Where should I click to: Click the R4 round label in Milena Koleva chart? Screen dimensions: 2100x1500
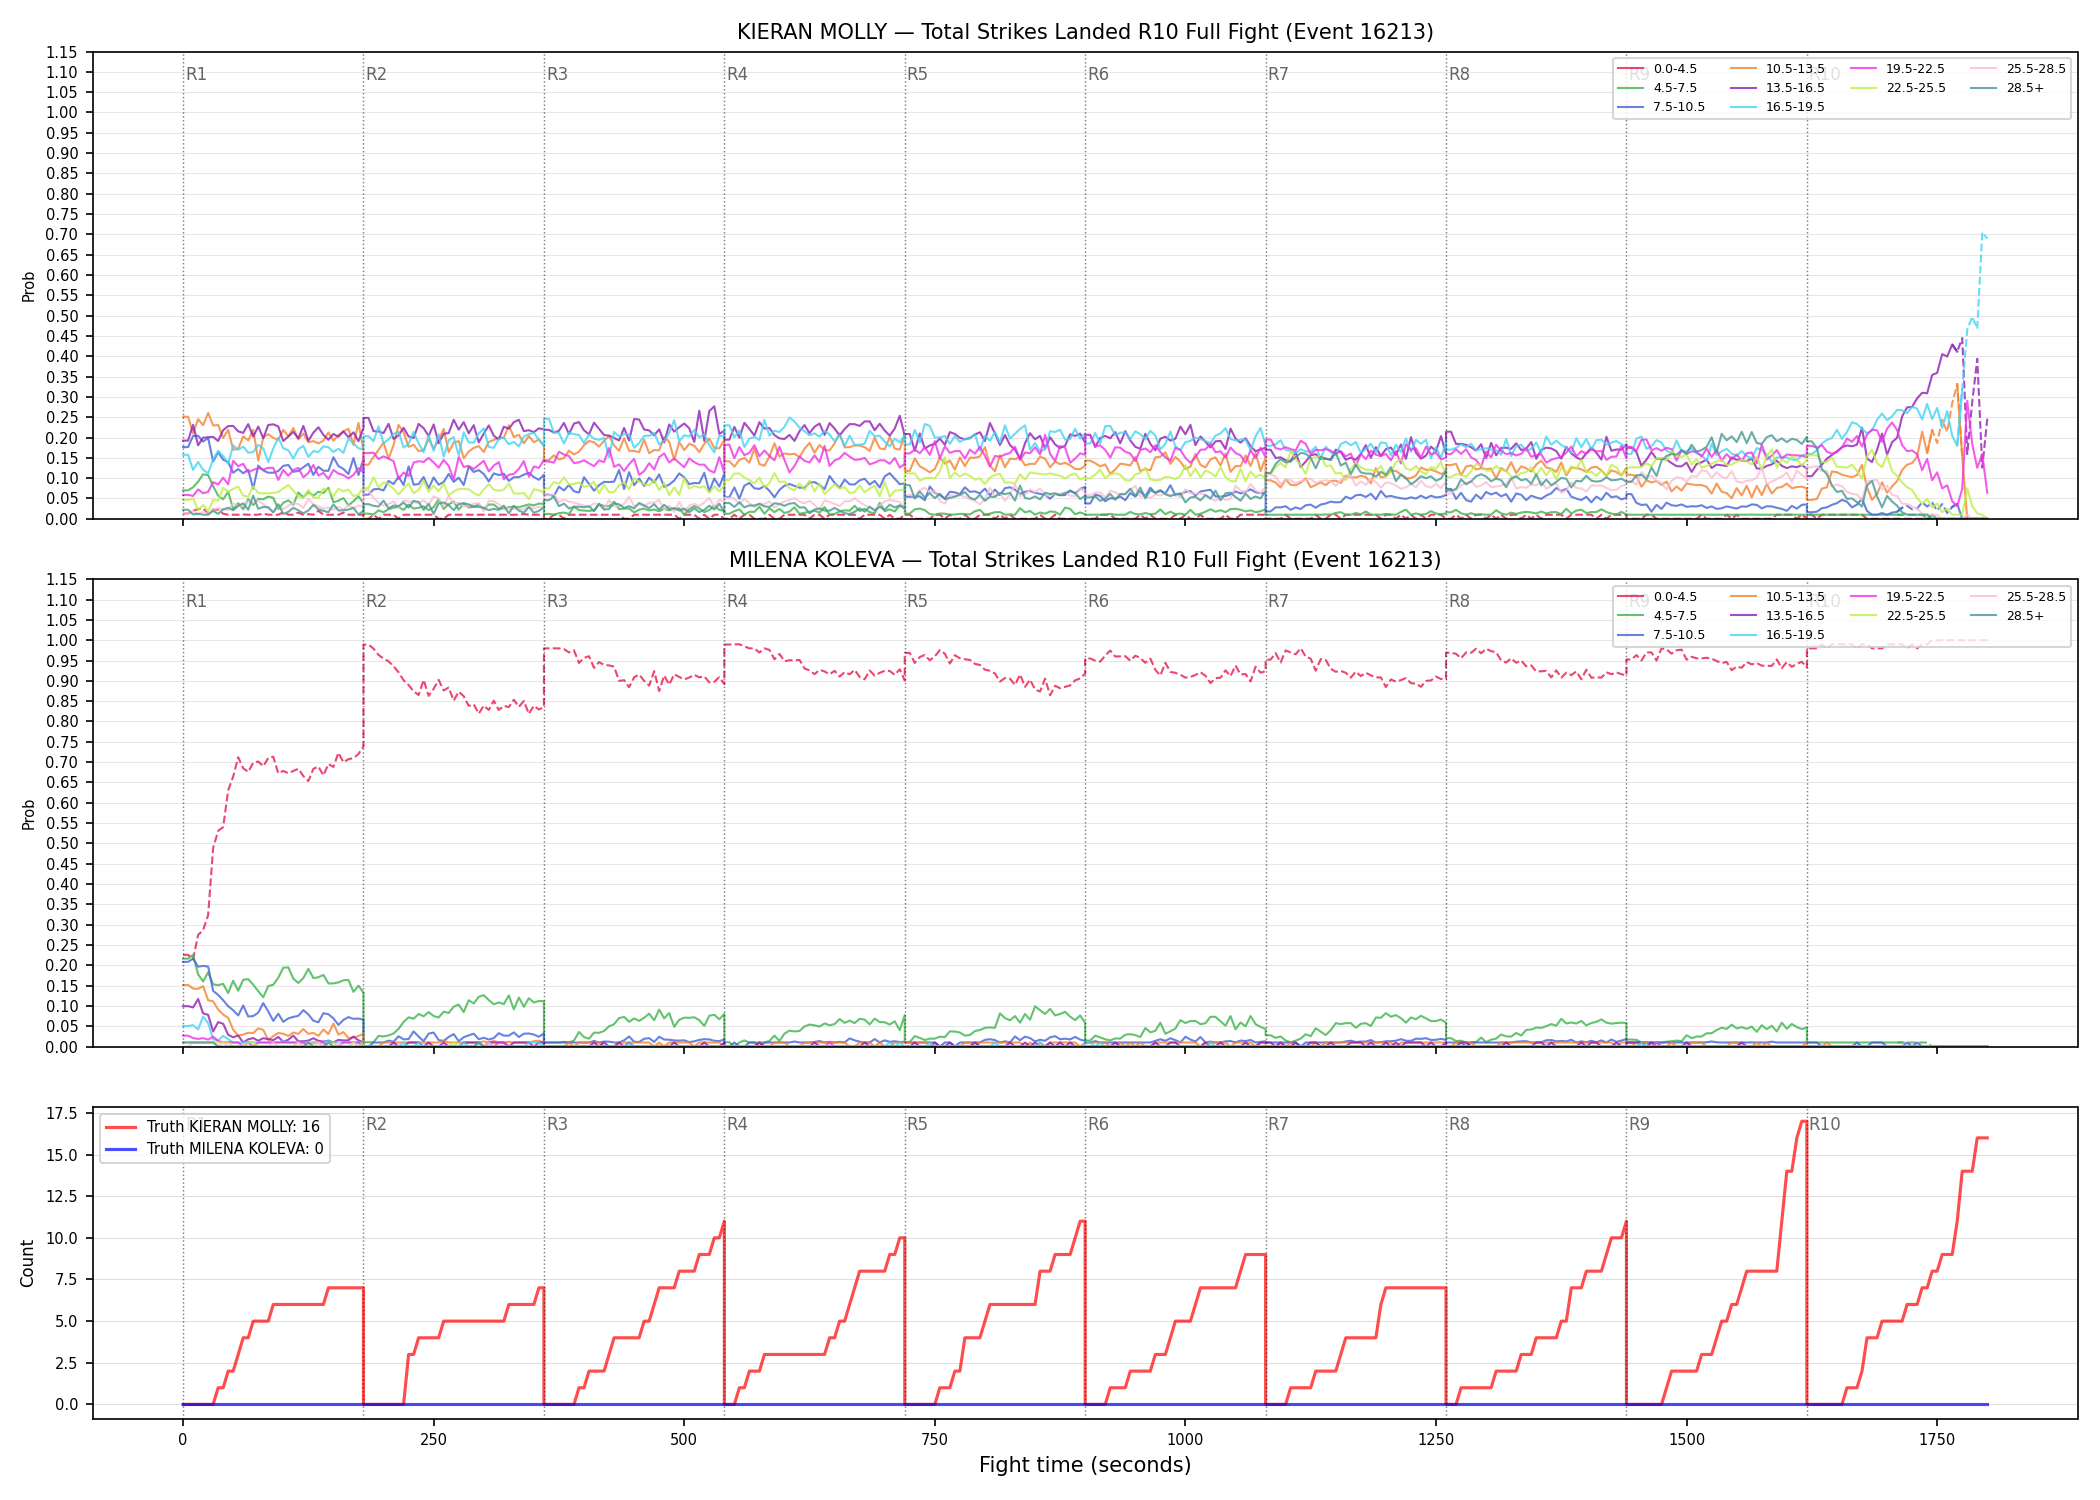point(737,601)
